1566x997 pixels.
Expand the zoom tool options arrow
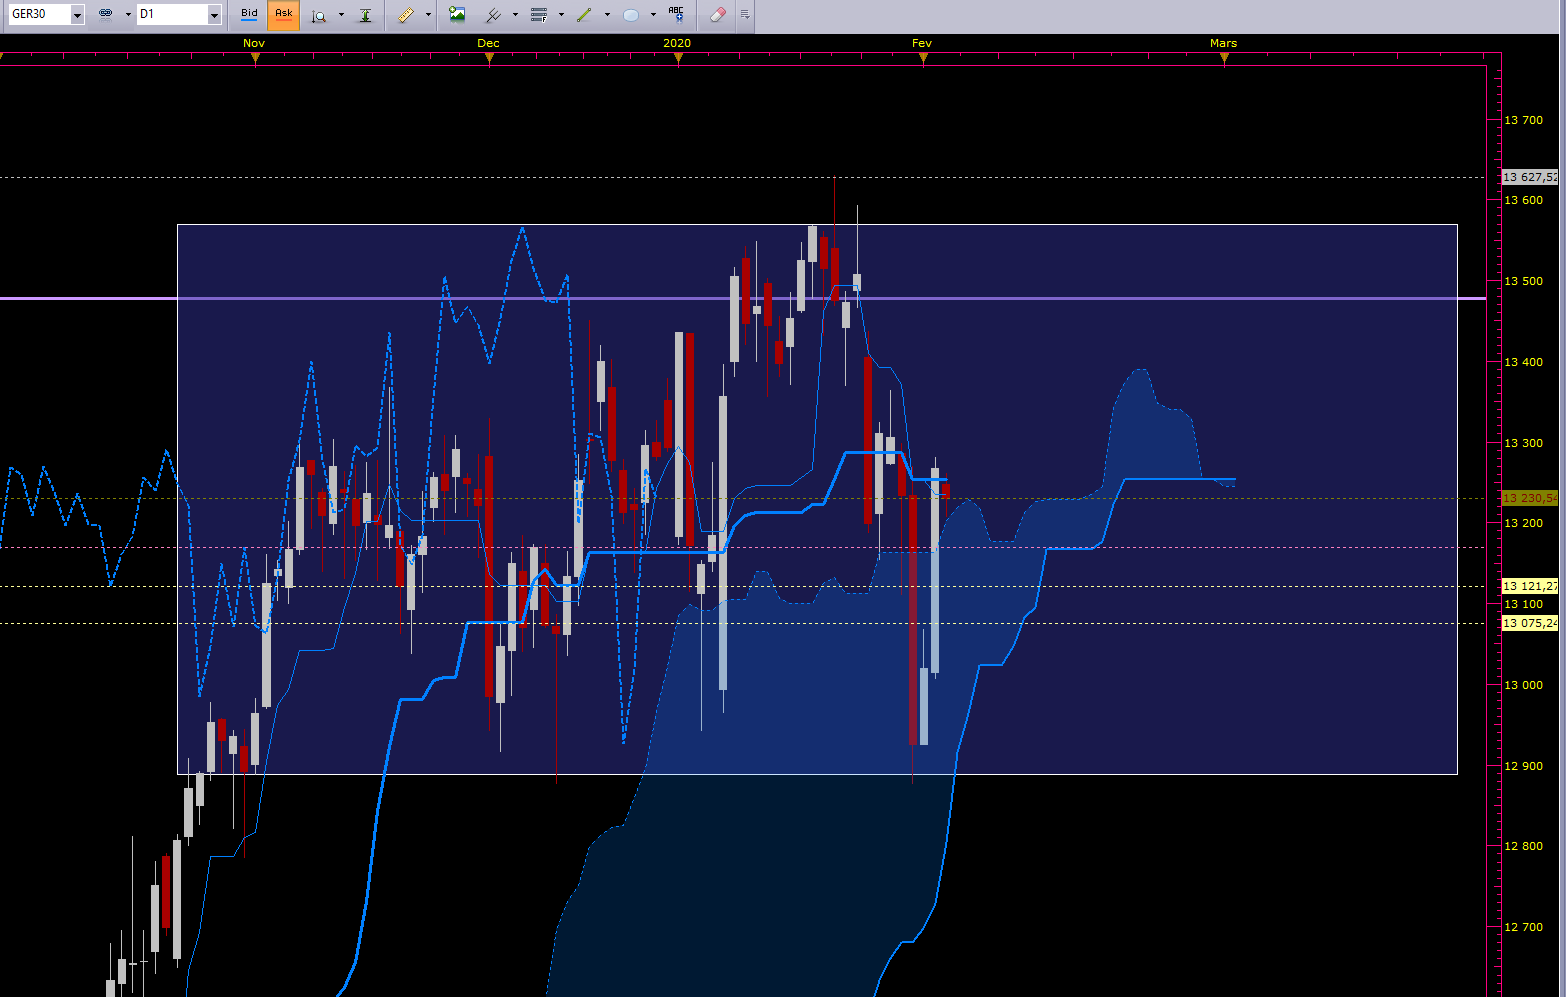pyautogui.click(x=341, y=15)
